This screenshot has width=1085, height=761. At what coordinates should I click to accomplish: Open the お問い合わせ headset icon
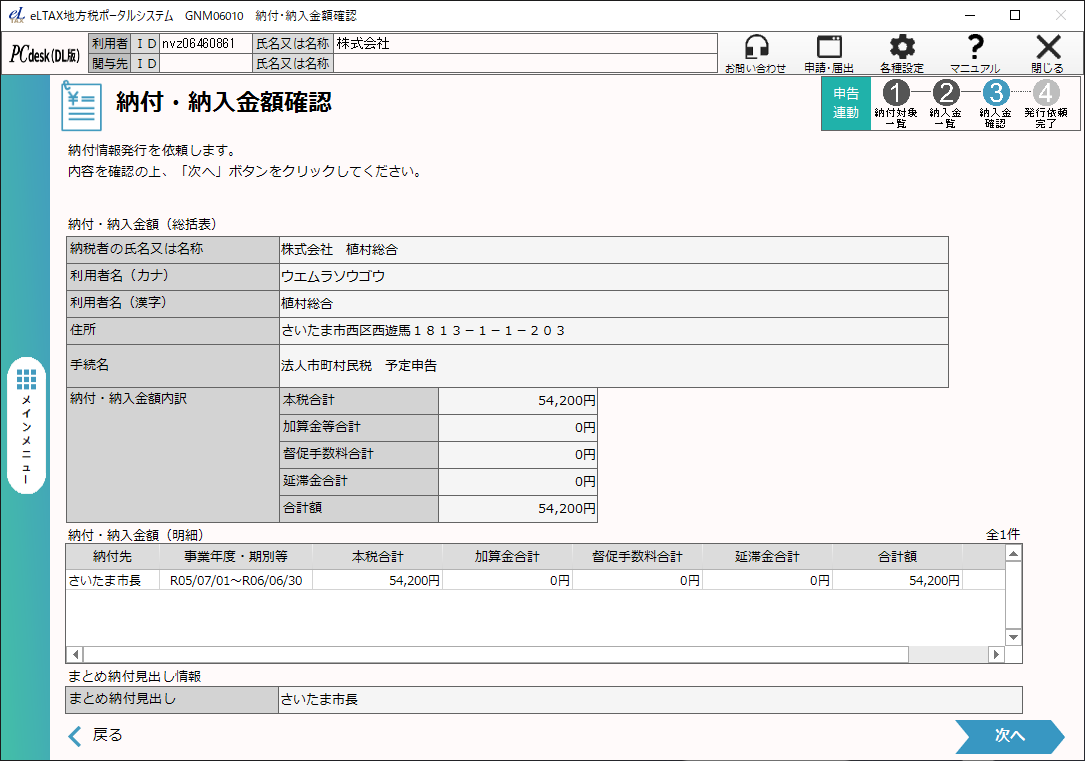[756, 53]
